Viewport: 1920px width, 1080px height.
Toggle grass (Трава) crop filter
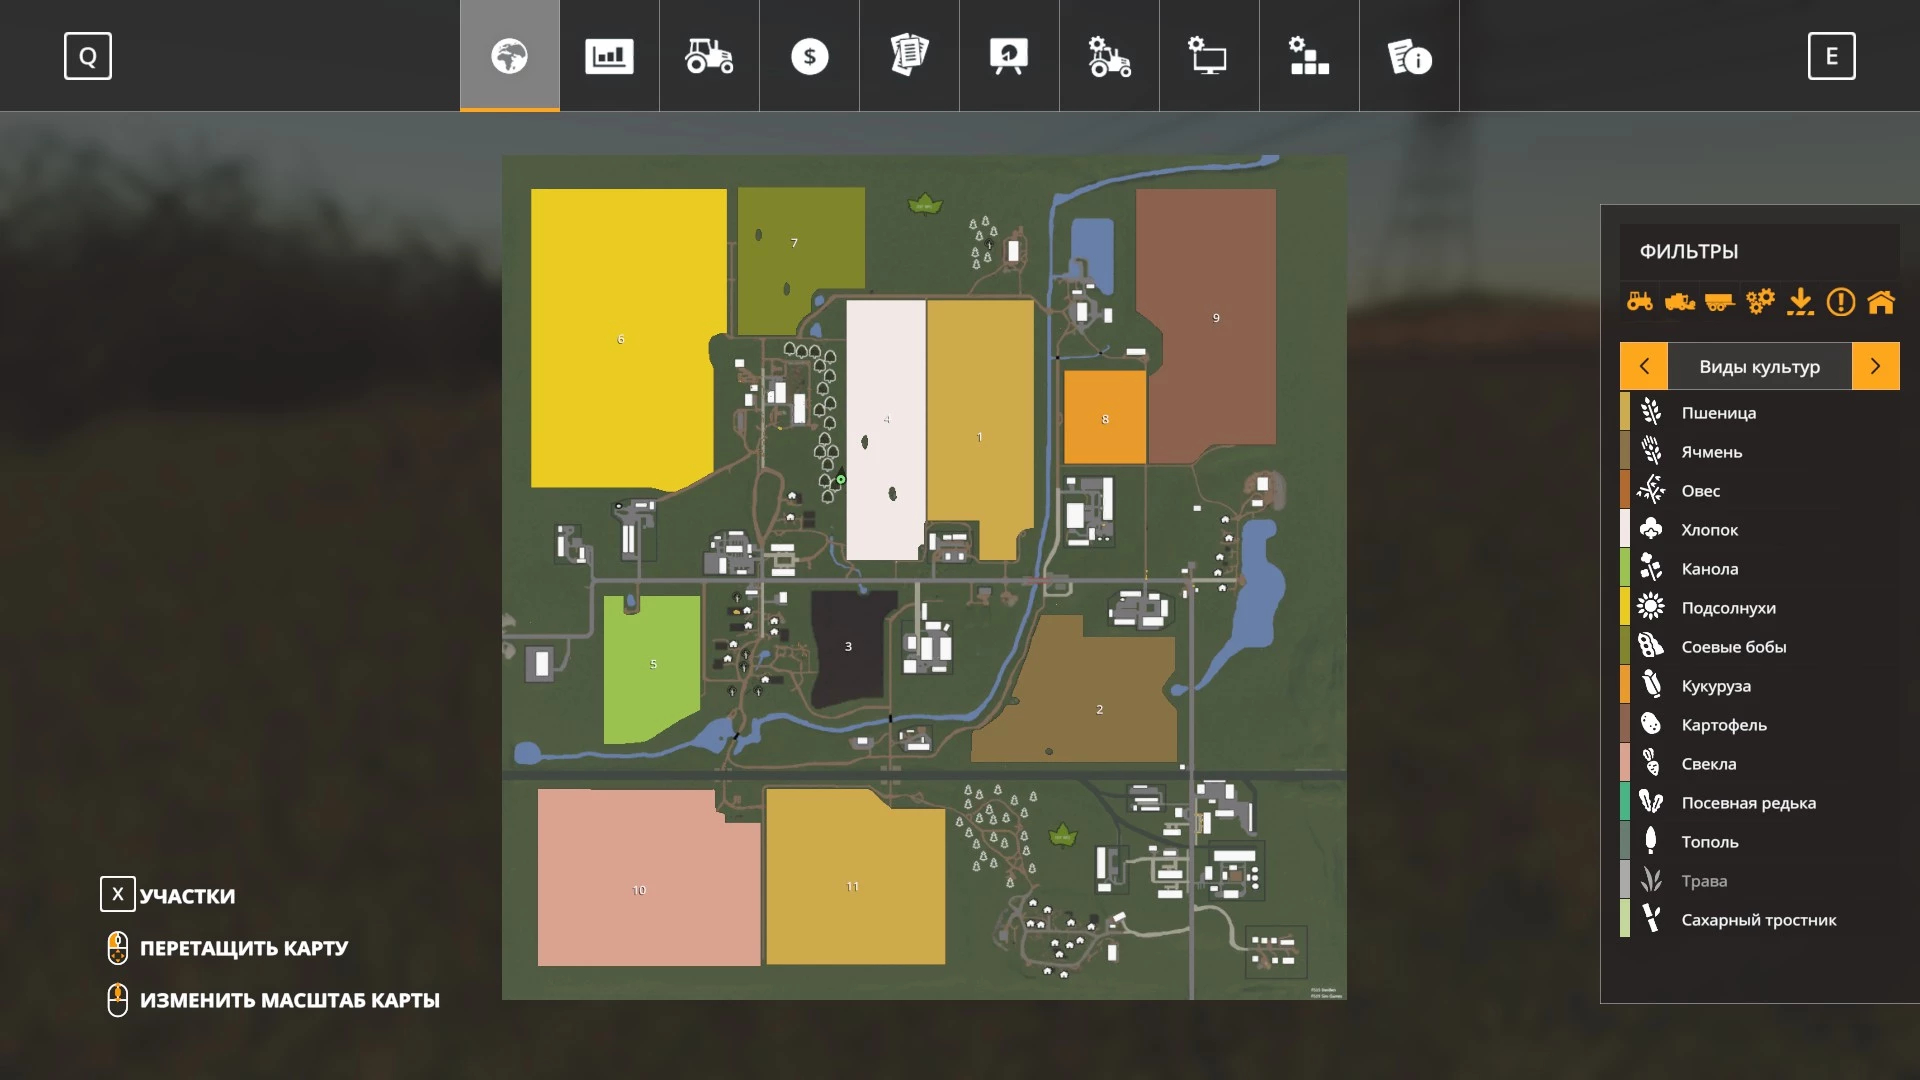pyautogui.click(x=1704, y=881)
